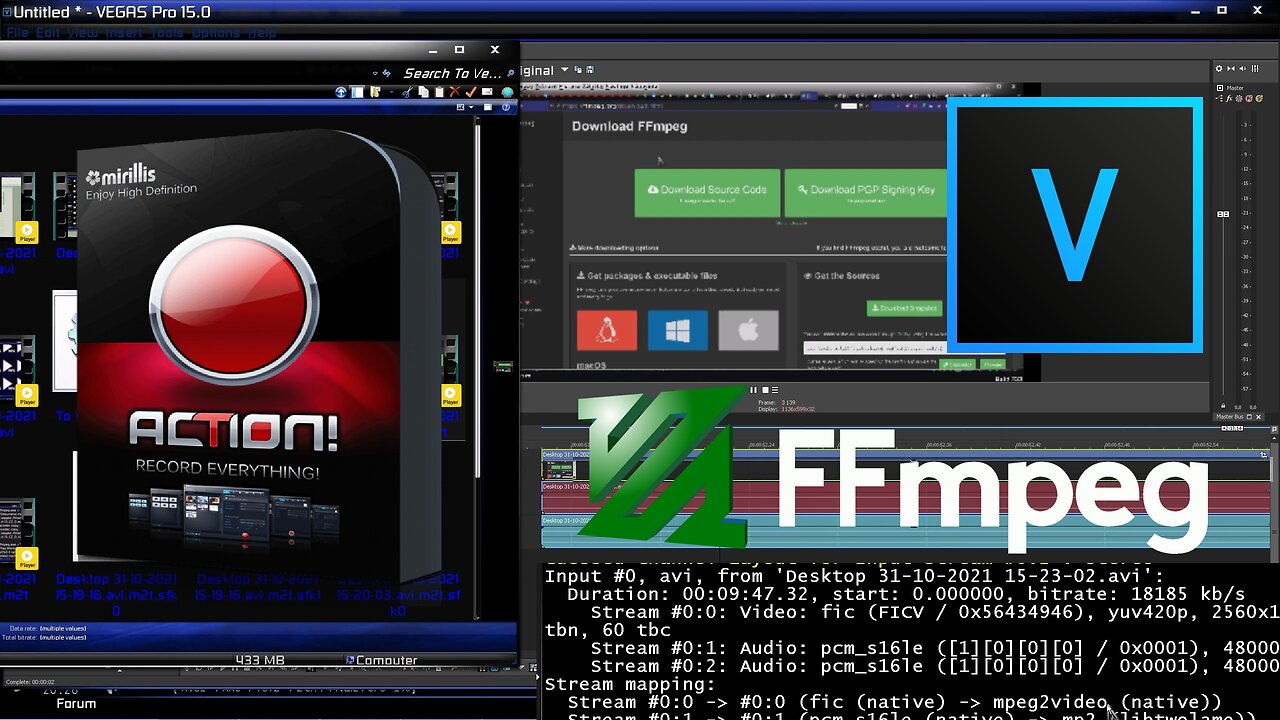Click the red X Delete icon

[x=454, y=92]
